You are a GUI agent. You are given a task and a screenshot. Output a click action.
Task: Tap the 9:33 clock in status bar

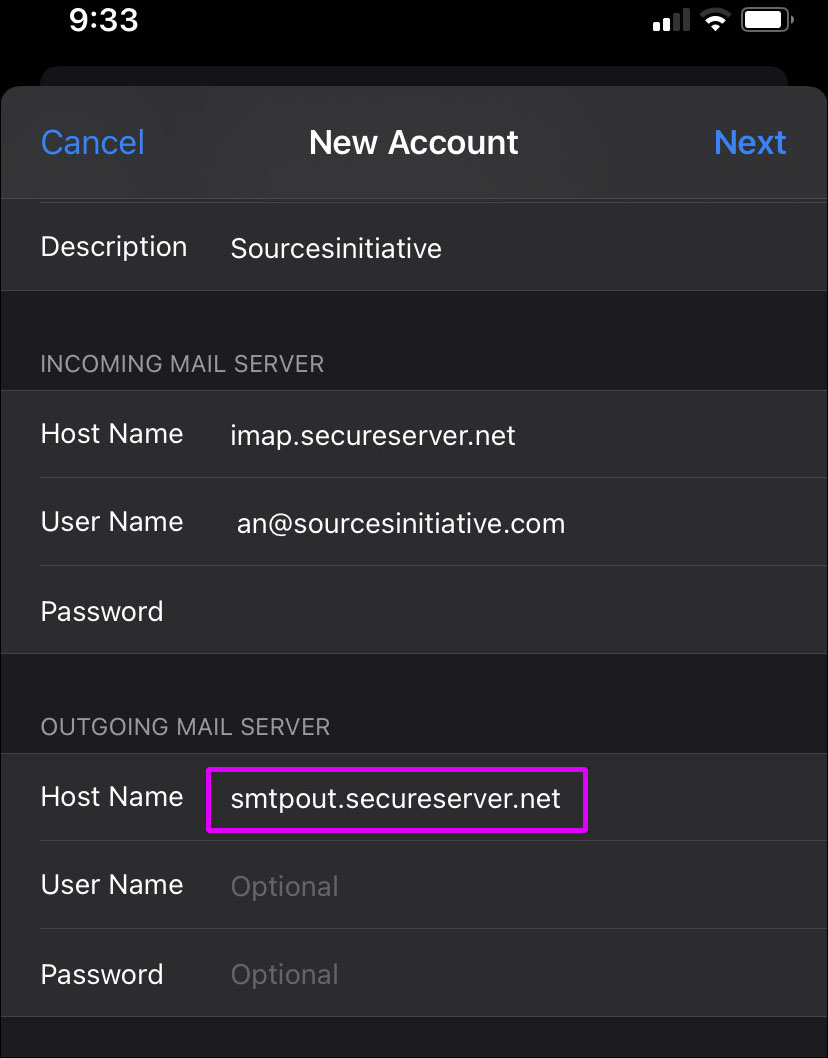point(106,20)
